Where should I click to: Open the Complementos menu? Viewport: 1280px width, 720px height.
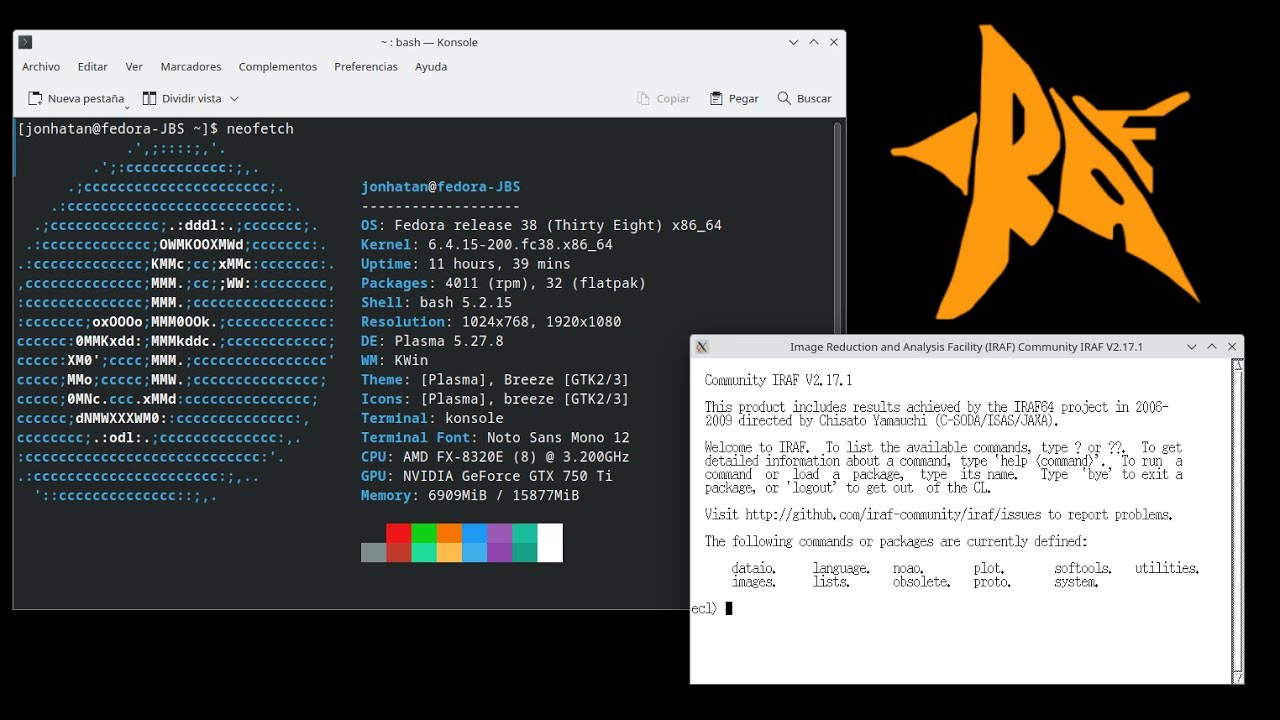pyautogui.click(x=278, y=67)
